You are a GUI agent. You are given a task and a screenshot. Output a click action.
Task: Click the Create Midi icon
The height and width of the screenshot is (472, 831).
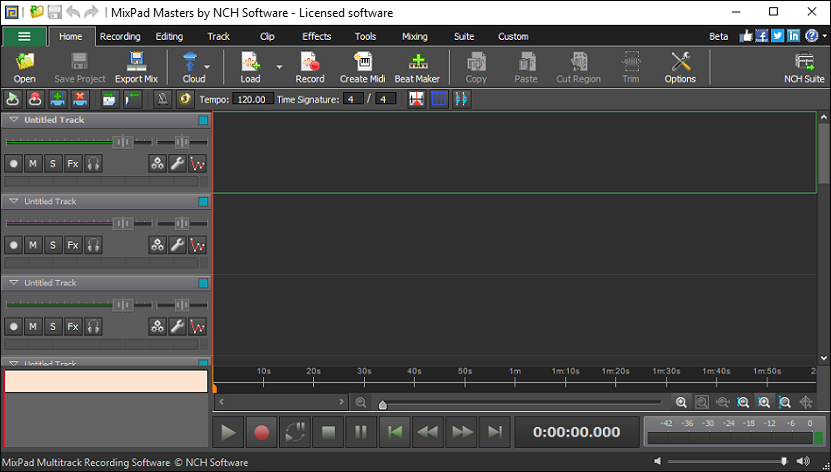pyautogui.click(x=363, y=67)
